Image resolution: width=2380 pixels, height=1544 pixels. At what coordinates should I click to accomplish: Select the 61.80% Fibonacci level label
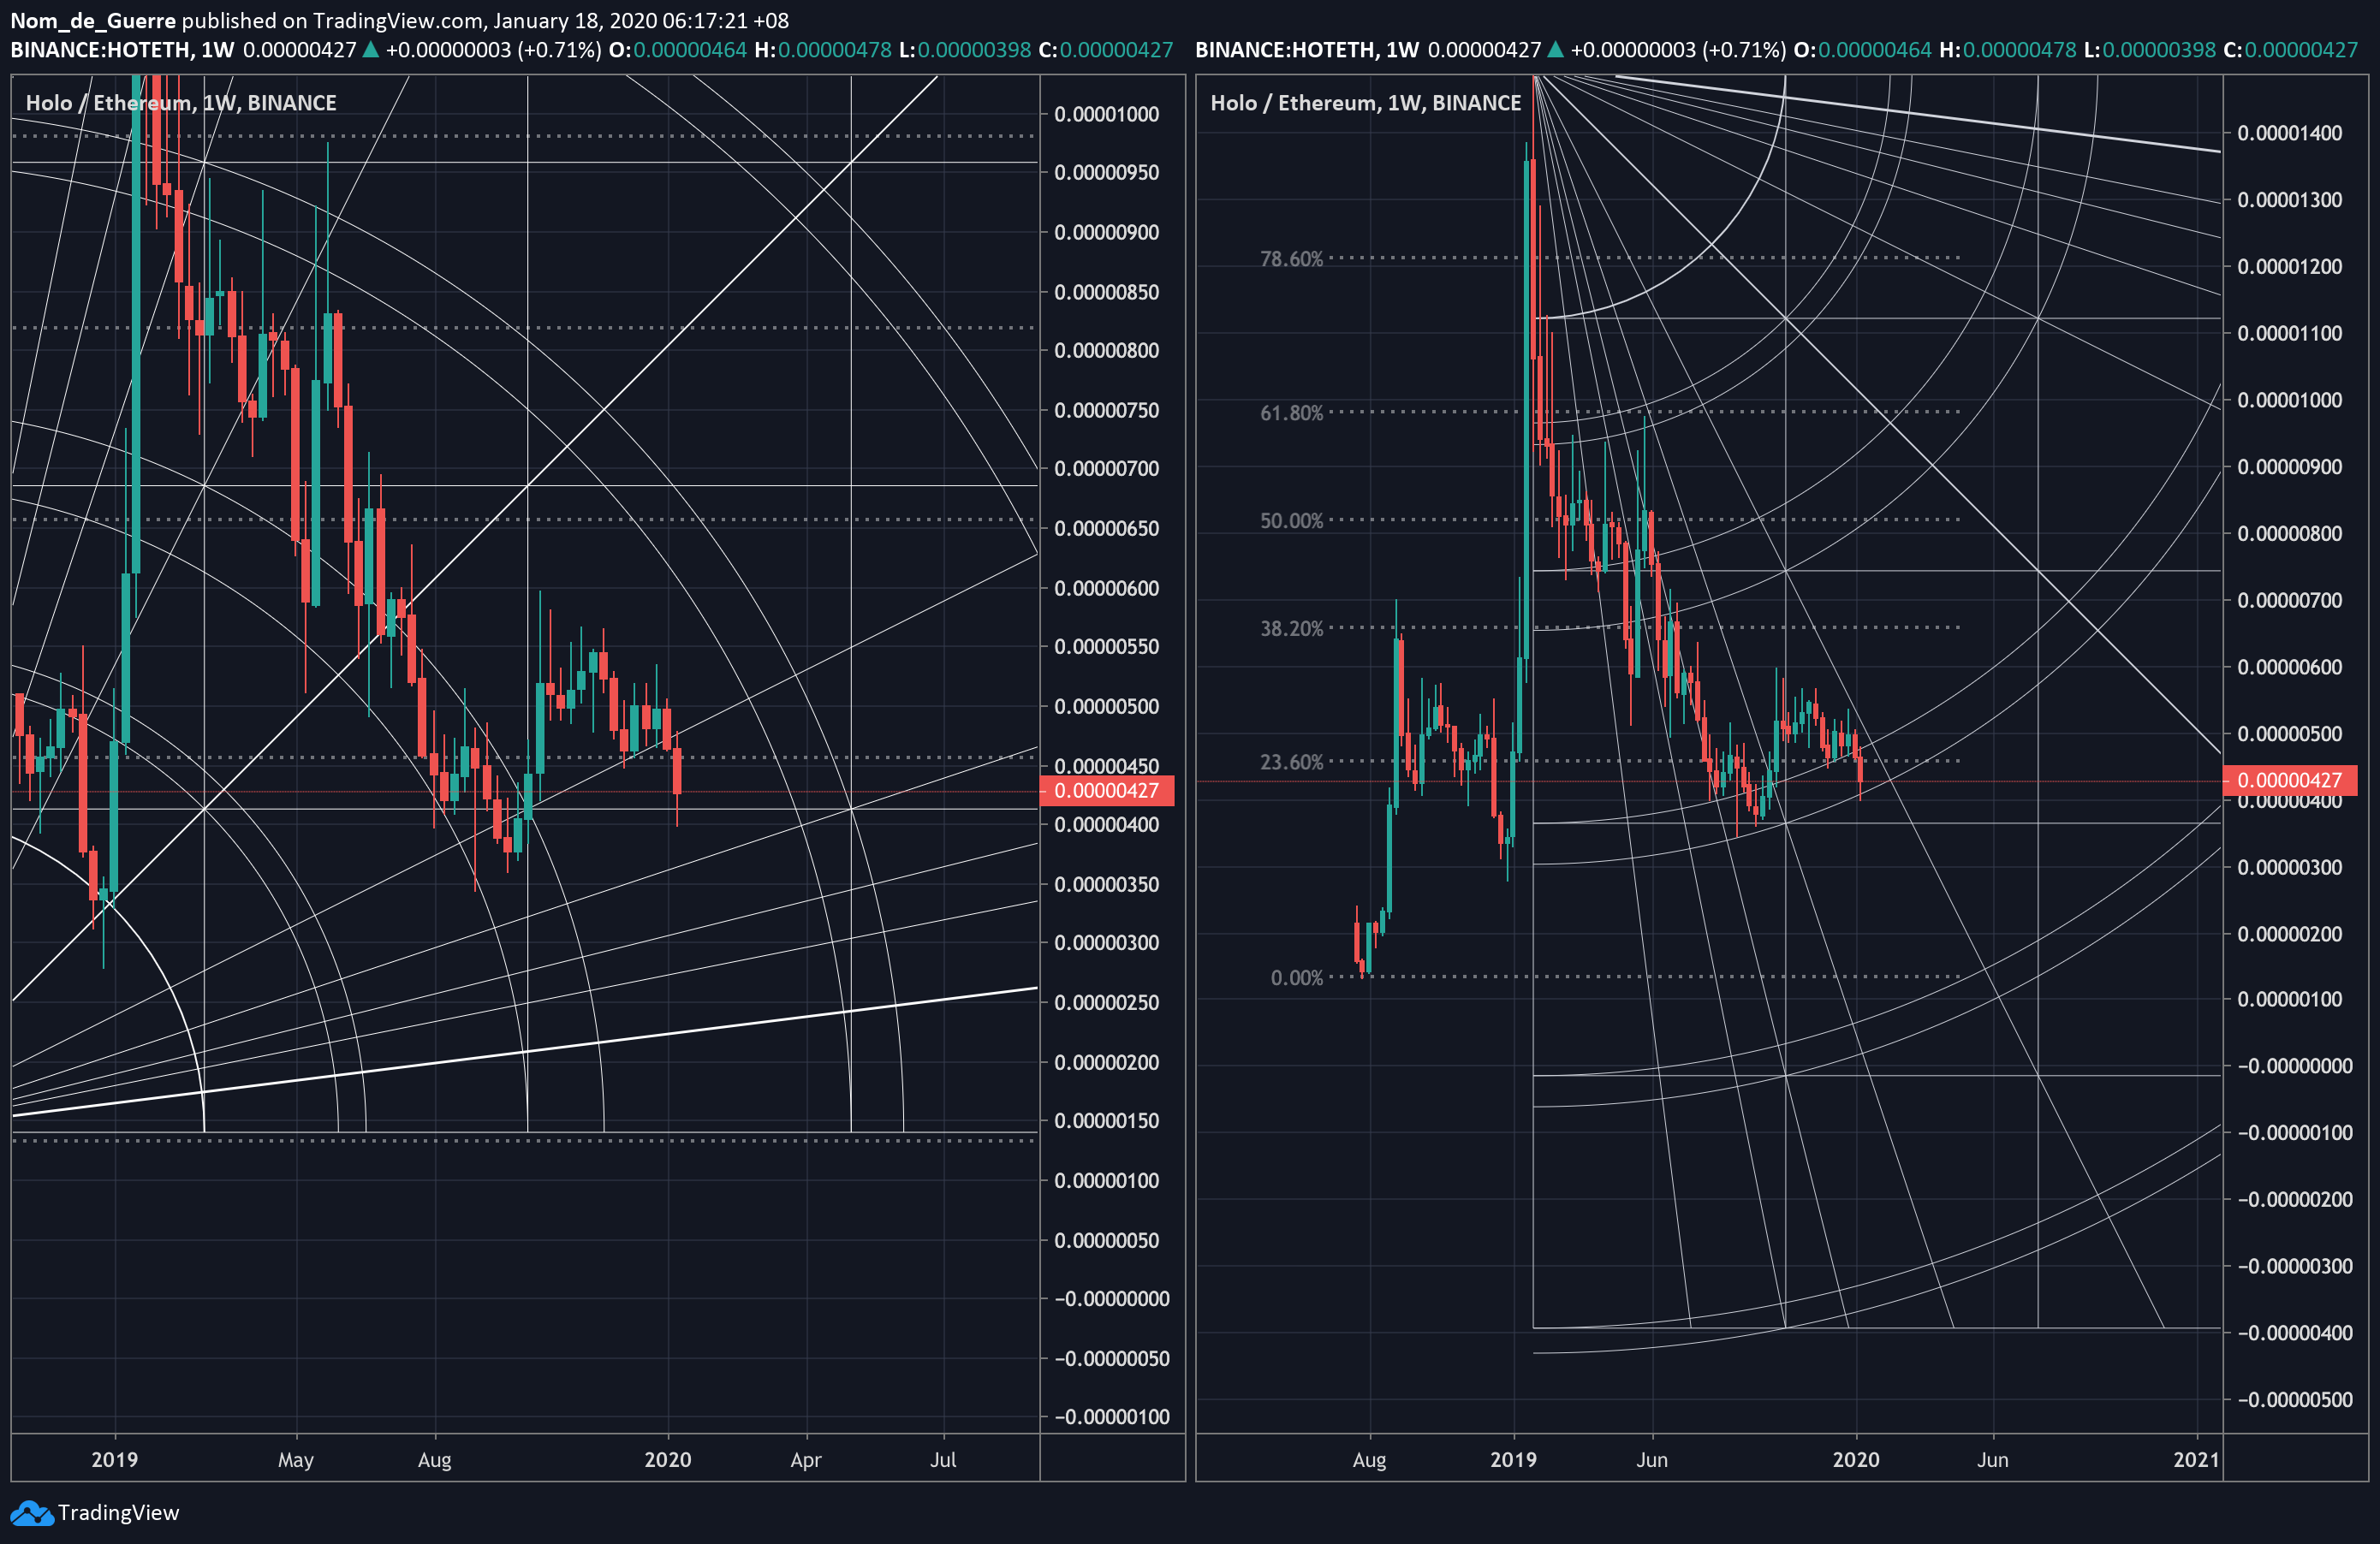[x=1291, y=413]
